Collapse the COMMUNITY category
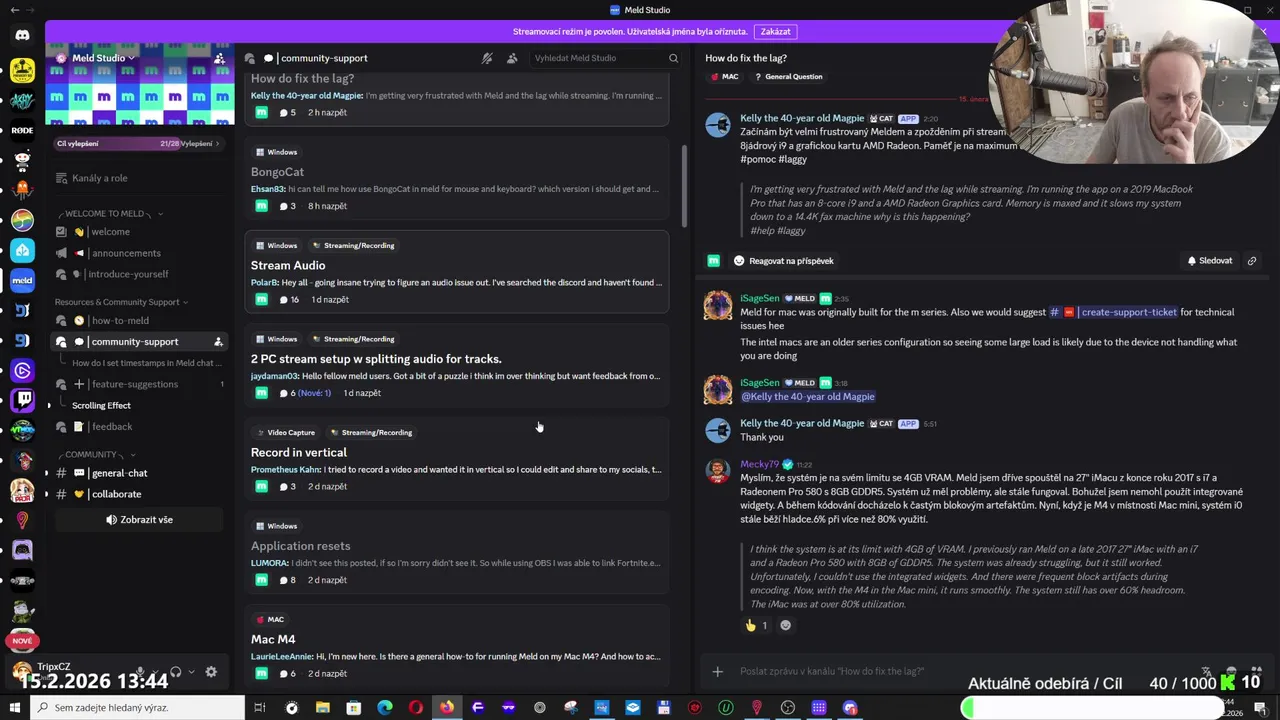The image size is (1280, 720). point(96,454)
